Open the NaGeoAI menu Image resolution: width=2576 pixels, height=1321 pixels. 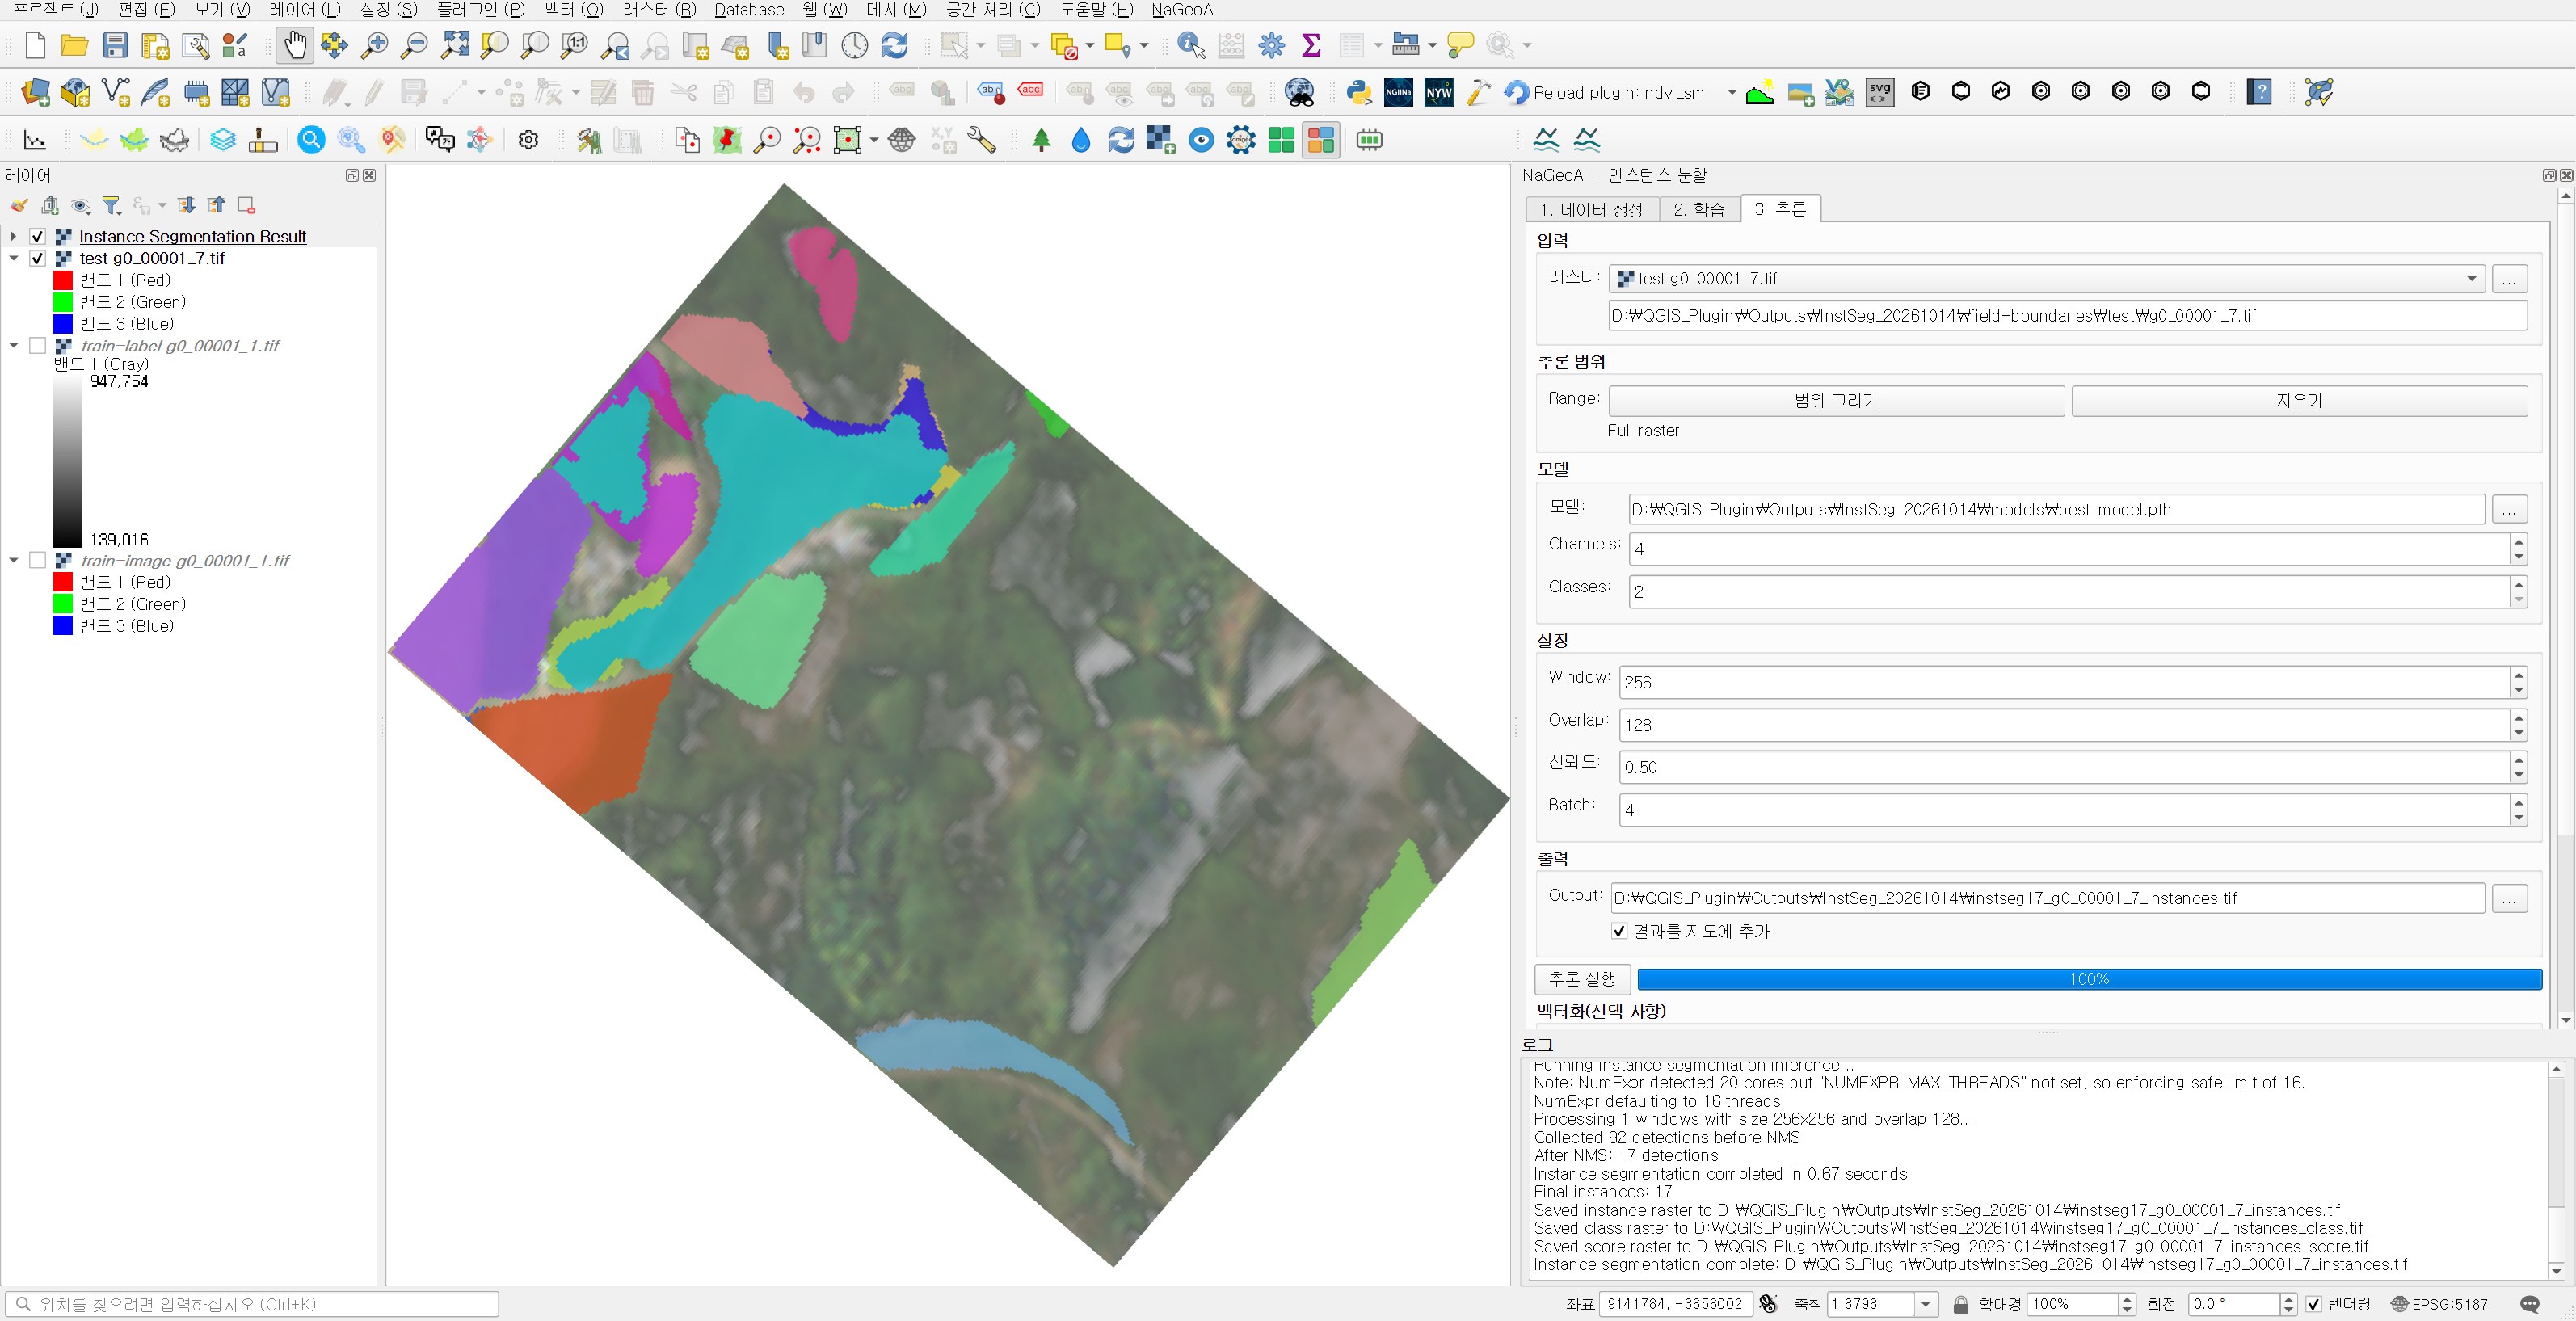click(x=1183, y=10)
